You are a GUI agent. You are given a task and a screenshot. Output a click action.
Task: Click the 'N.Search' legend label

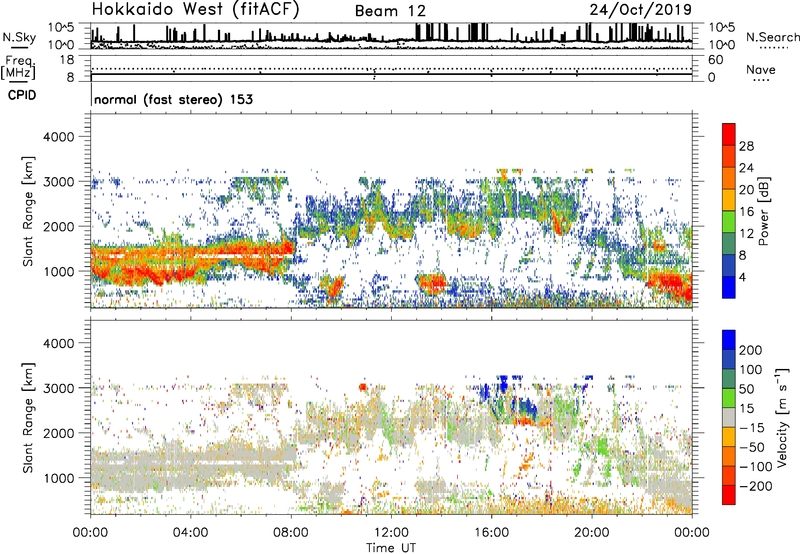pyautogui.click(x=772, y=37)
